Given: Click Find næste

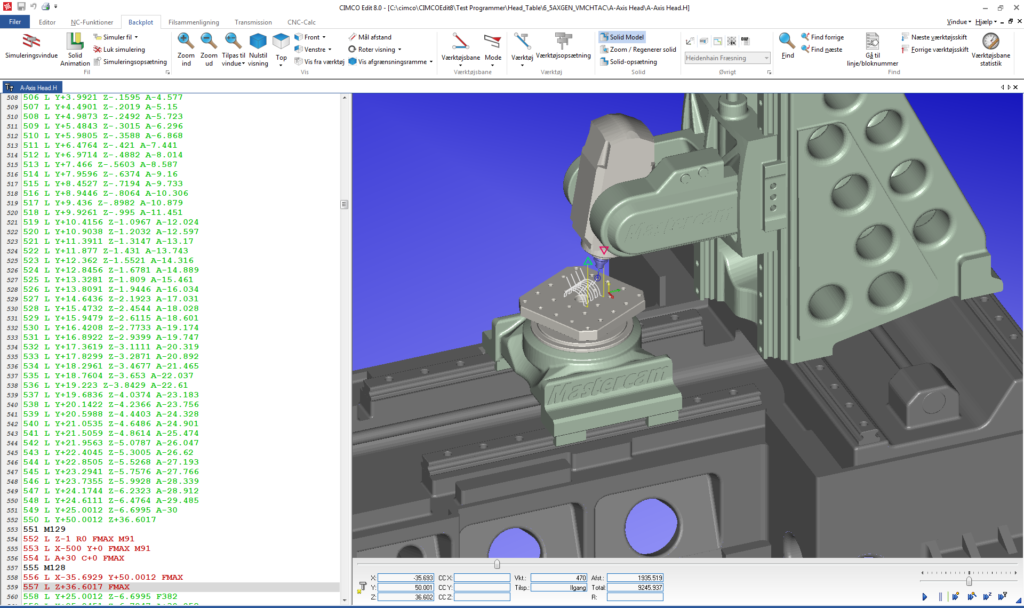Looking at the screenshot, I should (x=822, y=50).
